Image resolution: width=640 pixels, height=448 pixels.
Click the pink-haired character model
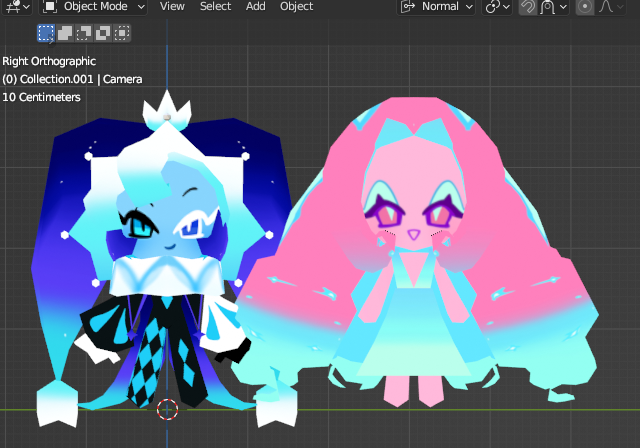414,253
